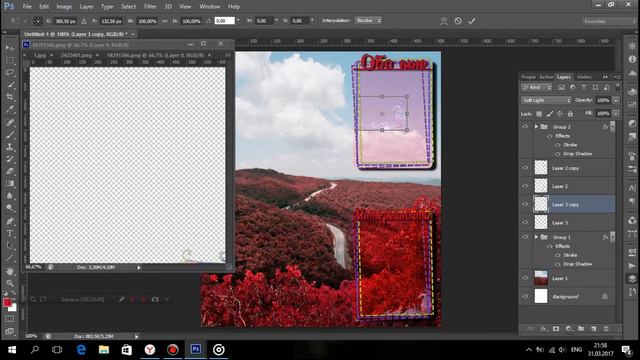Hide Layer 1 with its eye icon
Viewport: 640px width, 360px height.
click(525, 278)
